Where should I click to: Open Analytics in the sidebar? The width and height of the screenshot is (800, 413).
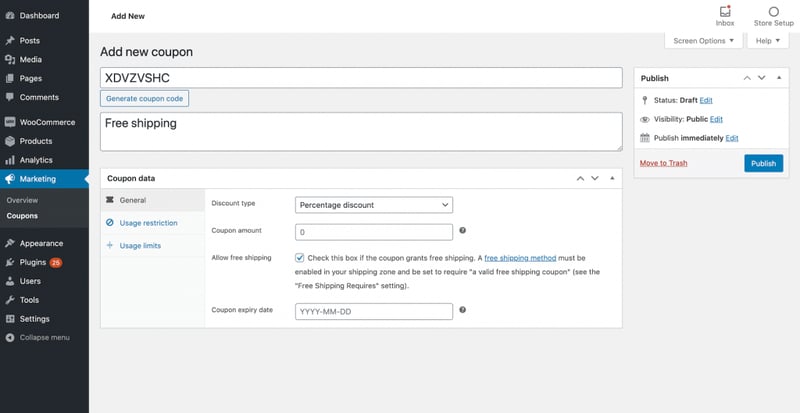click(x=35, y=160)
